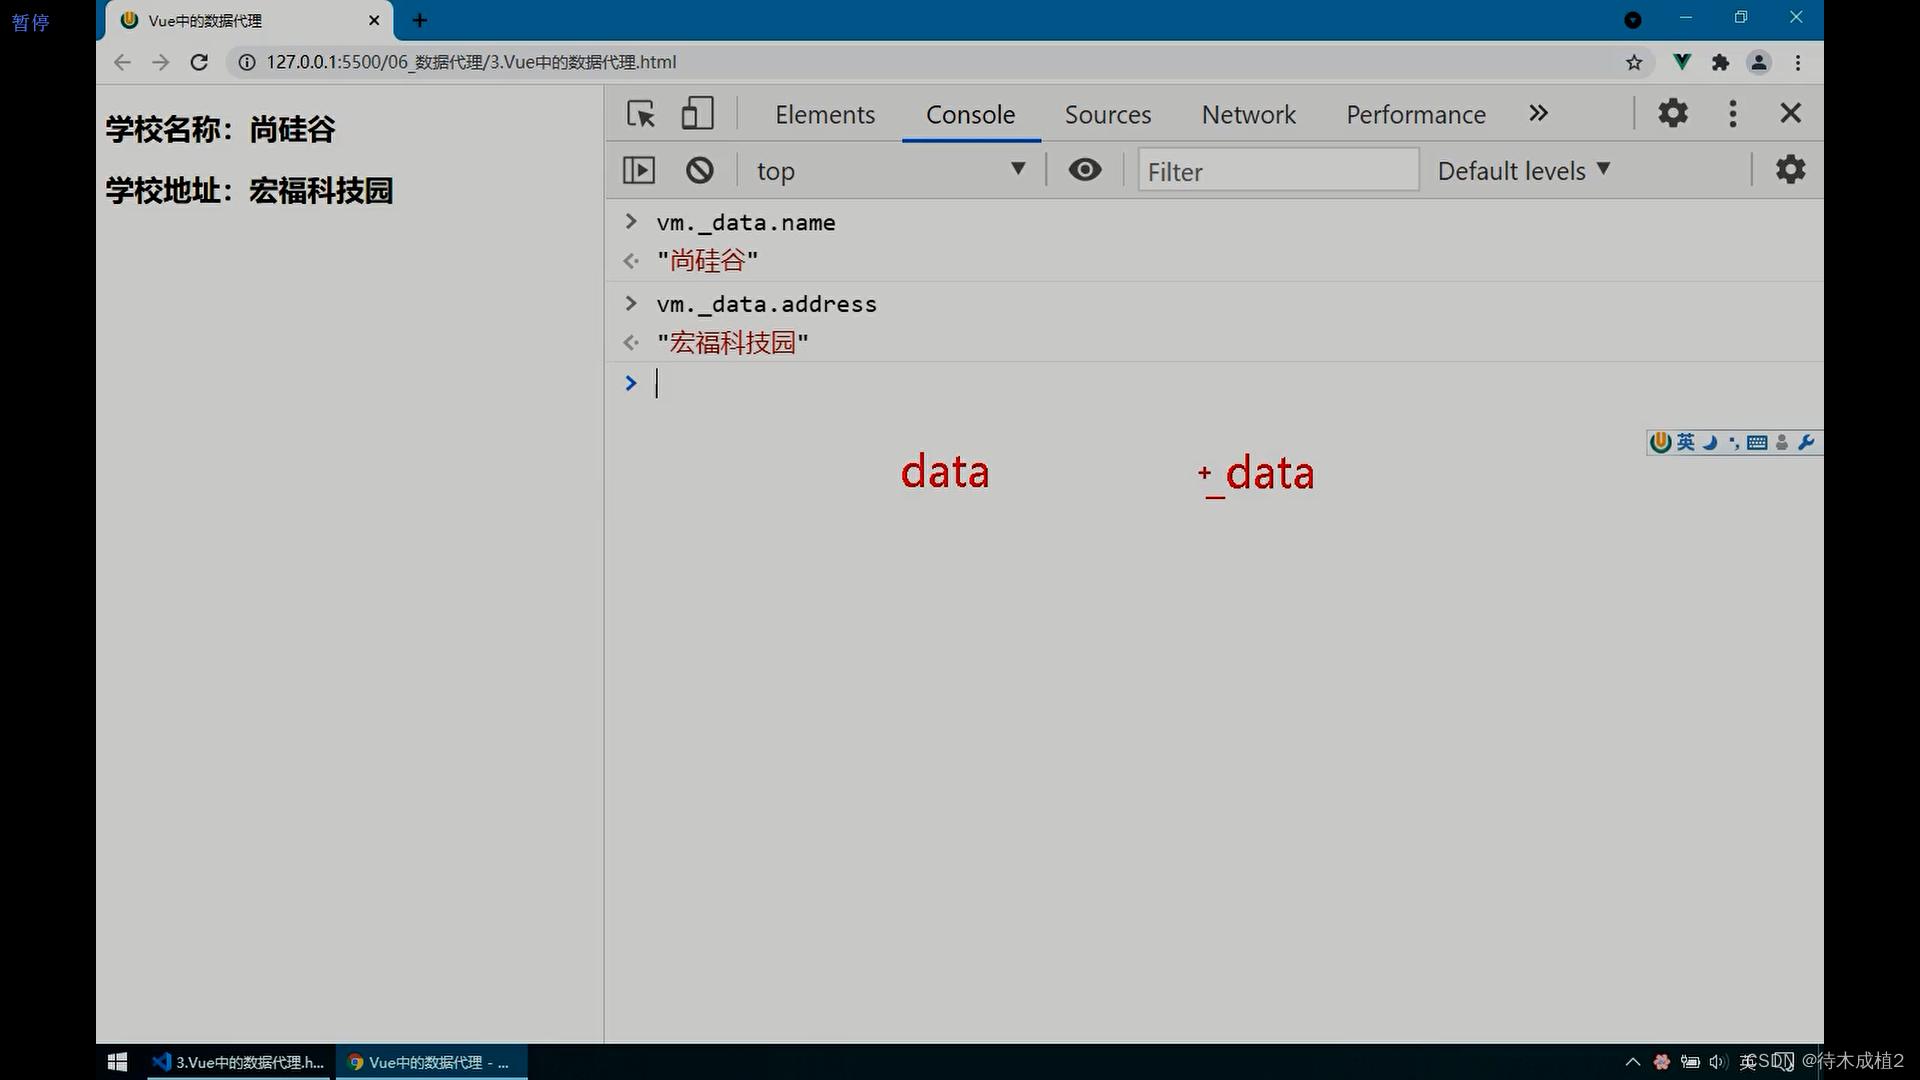Select the Elements tab
The image size is (1920, 1080).
tap(824, 113)
